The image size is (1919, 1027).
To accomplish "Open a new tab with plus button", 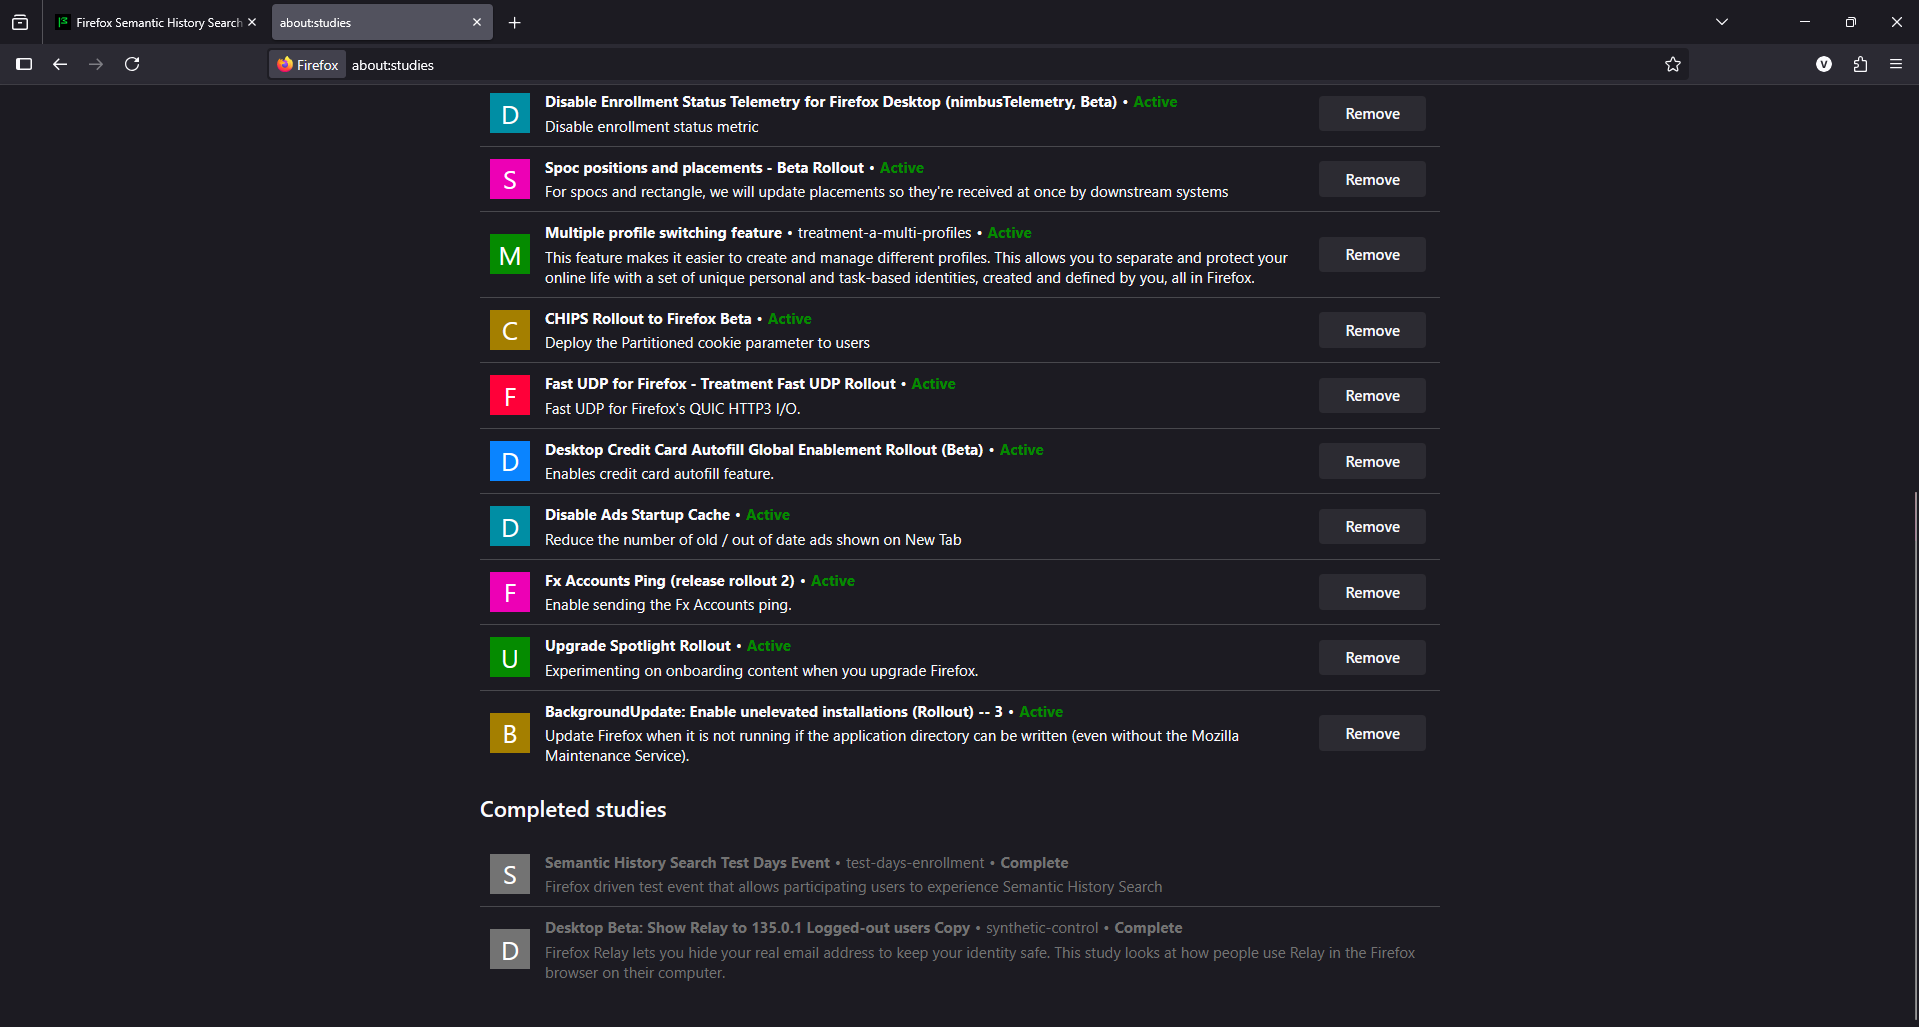I will coord(515,22).
